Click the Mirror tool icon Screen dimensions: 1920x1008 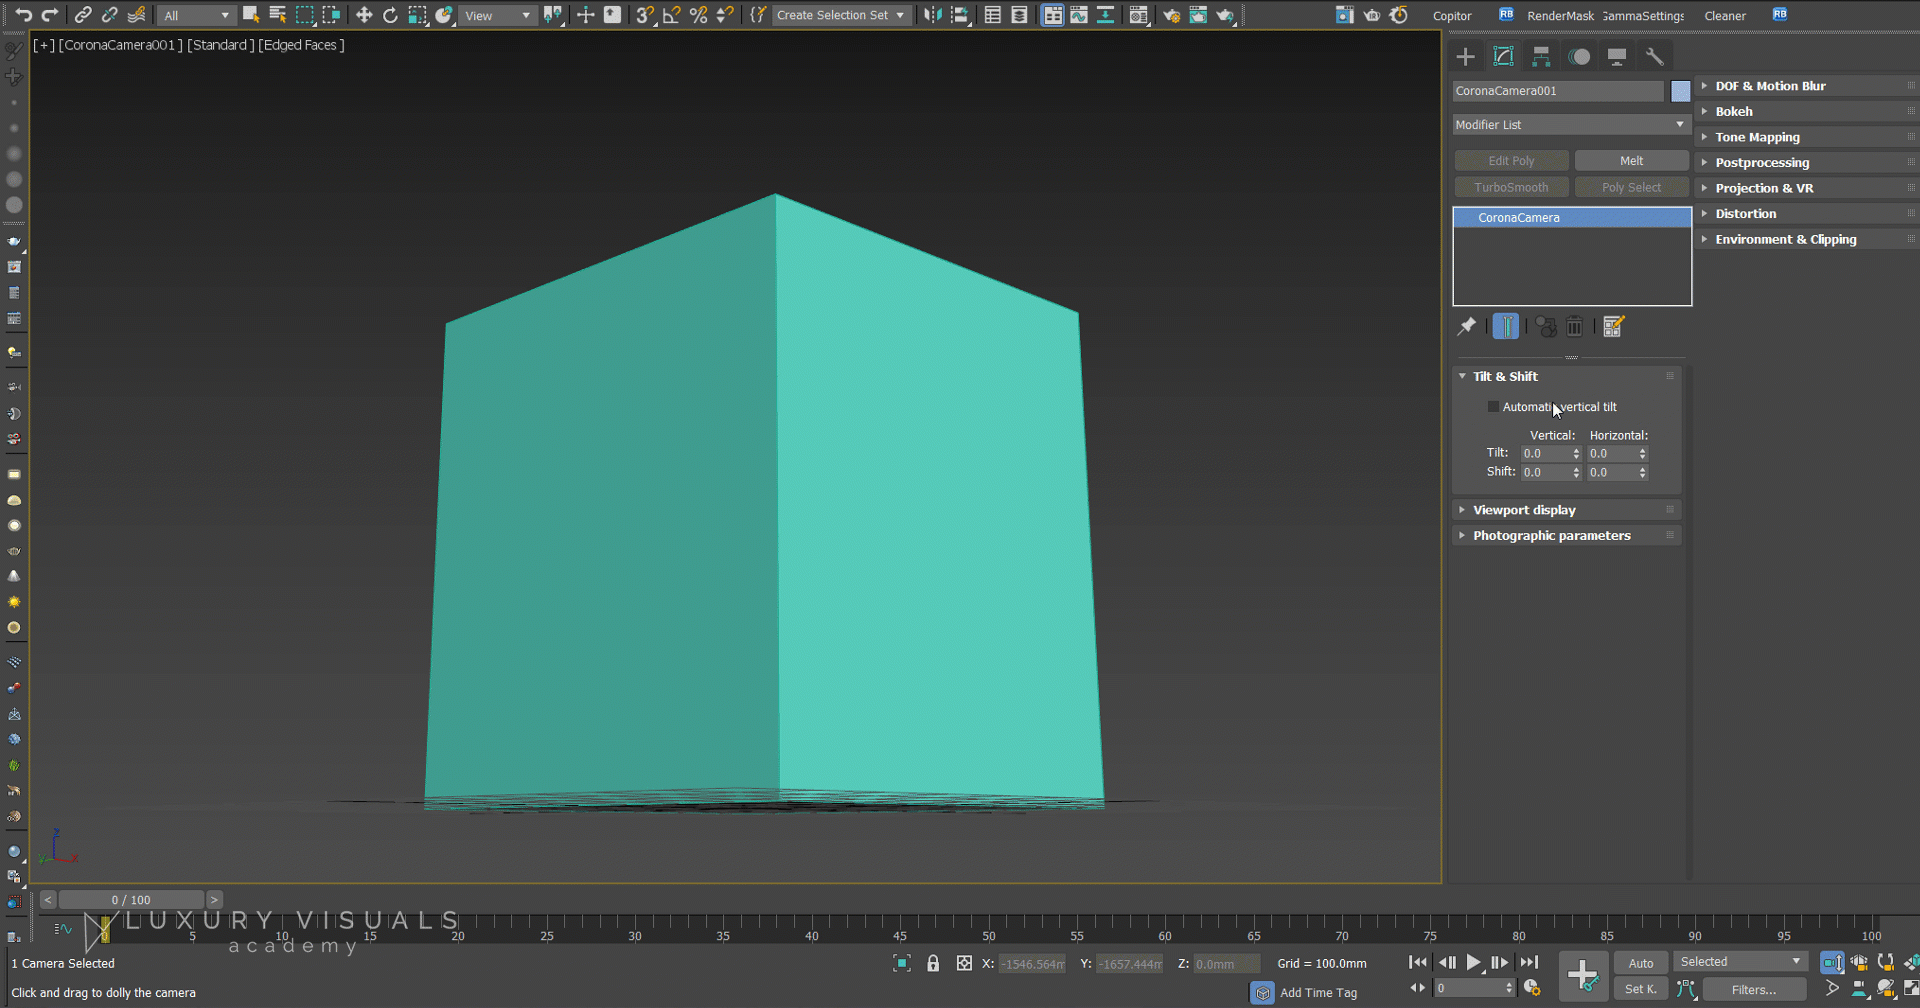coord(932,15)
